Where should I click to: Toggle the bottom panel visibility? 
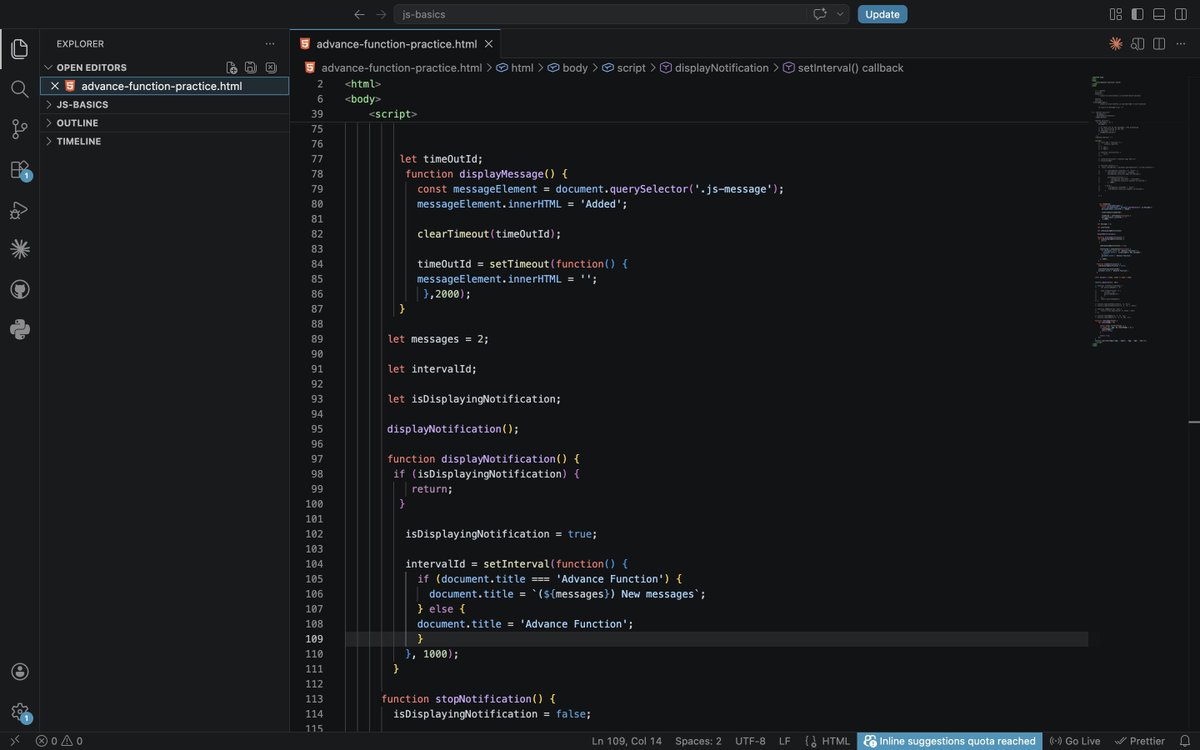1159,14
